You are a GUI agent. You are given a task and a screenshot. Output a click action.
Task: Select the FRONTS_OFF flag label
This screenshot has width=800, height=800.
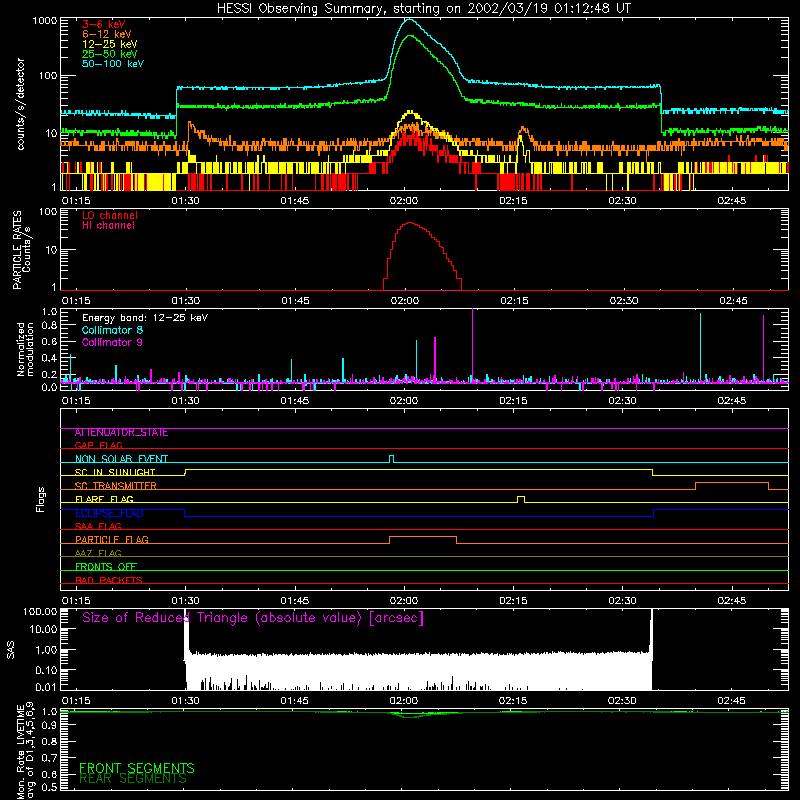tap(106, 567)
